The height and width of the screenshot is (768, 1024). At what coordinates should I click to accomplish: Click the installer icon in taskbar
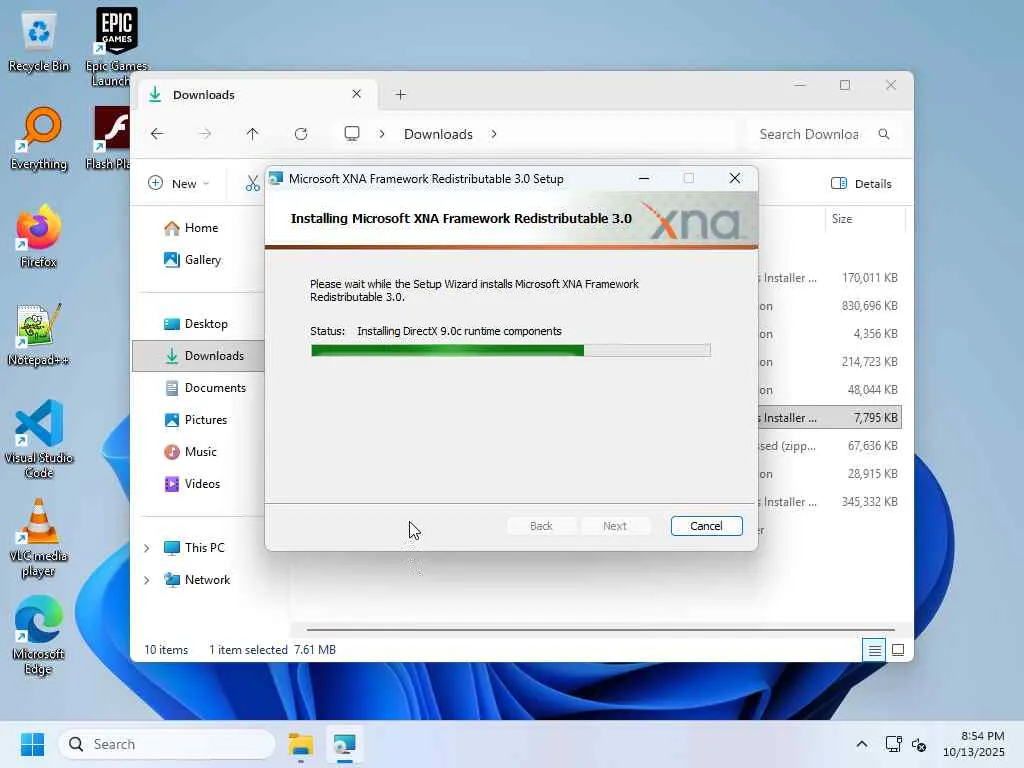[x=345, y=744]
